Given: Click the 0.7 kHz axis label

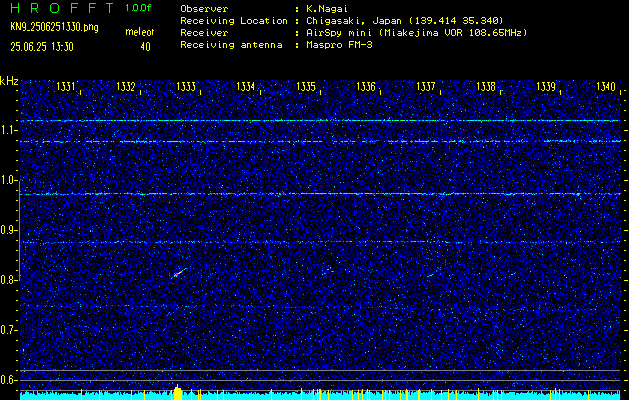Looking at the screenshot, I should point(8,330).
